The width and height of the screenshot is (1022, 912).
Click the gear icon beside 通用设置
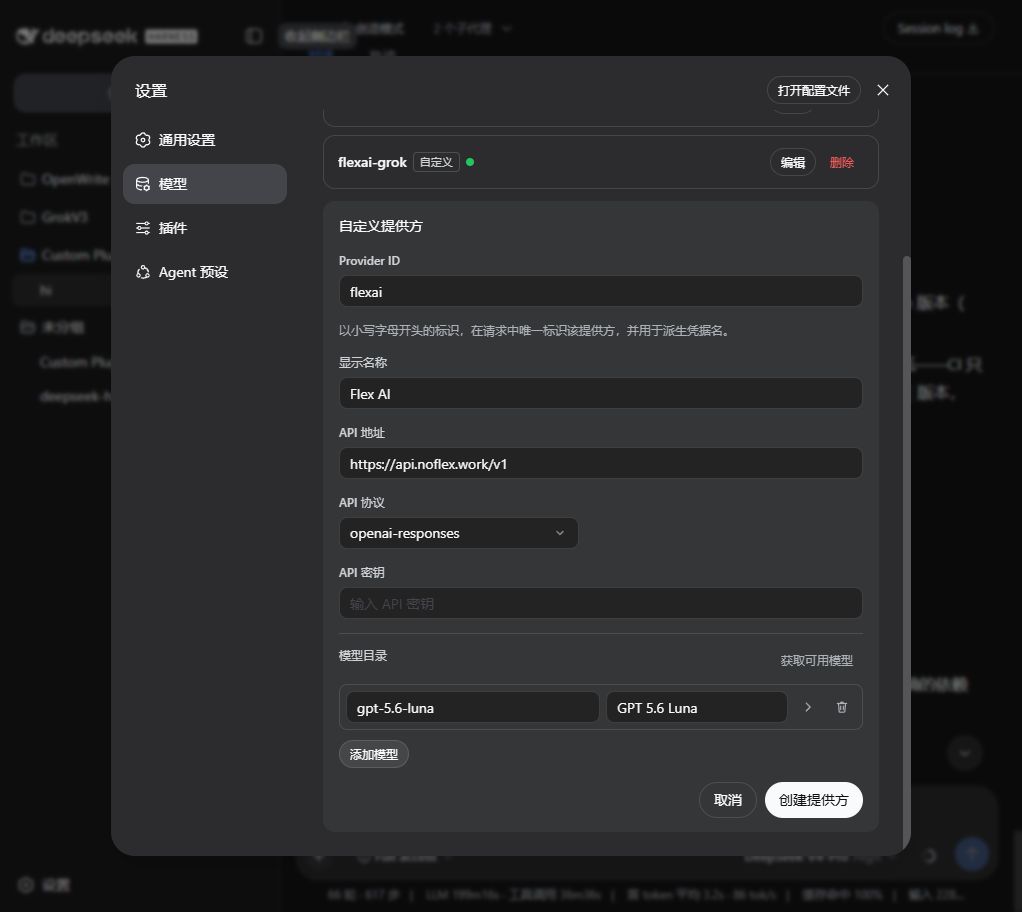tap(143, 140)
